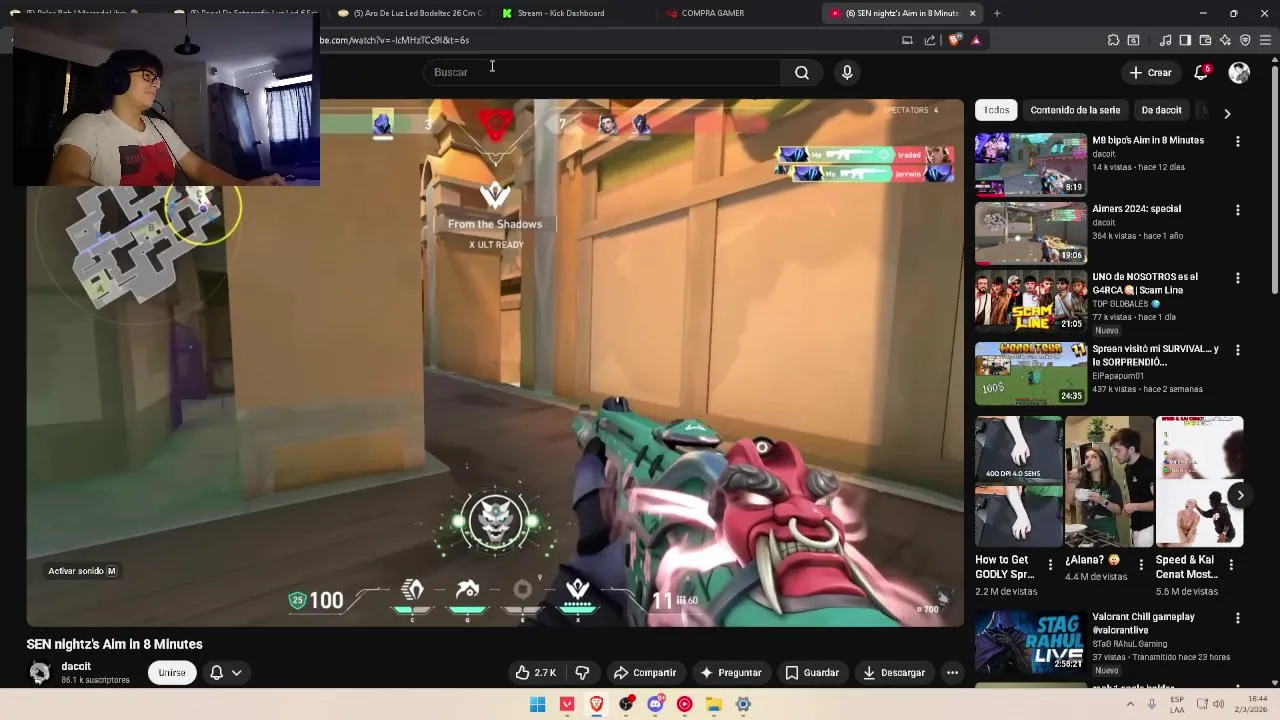Open ¿Alana? short thumbnail
Viewport: 1280px width, 720px height.
(1109, 482)
